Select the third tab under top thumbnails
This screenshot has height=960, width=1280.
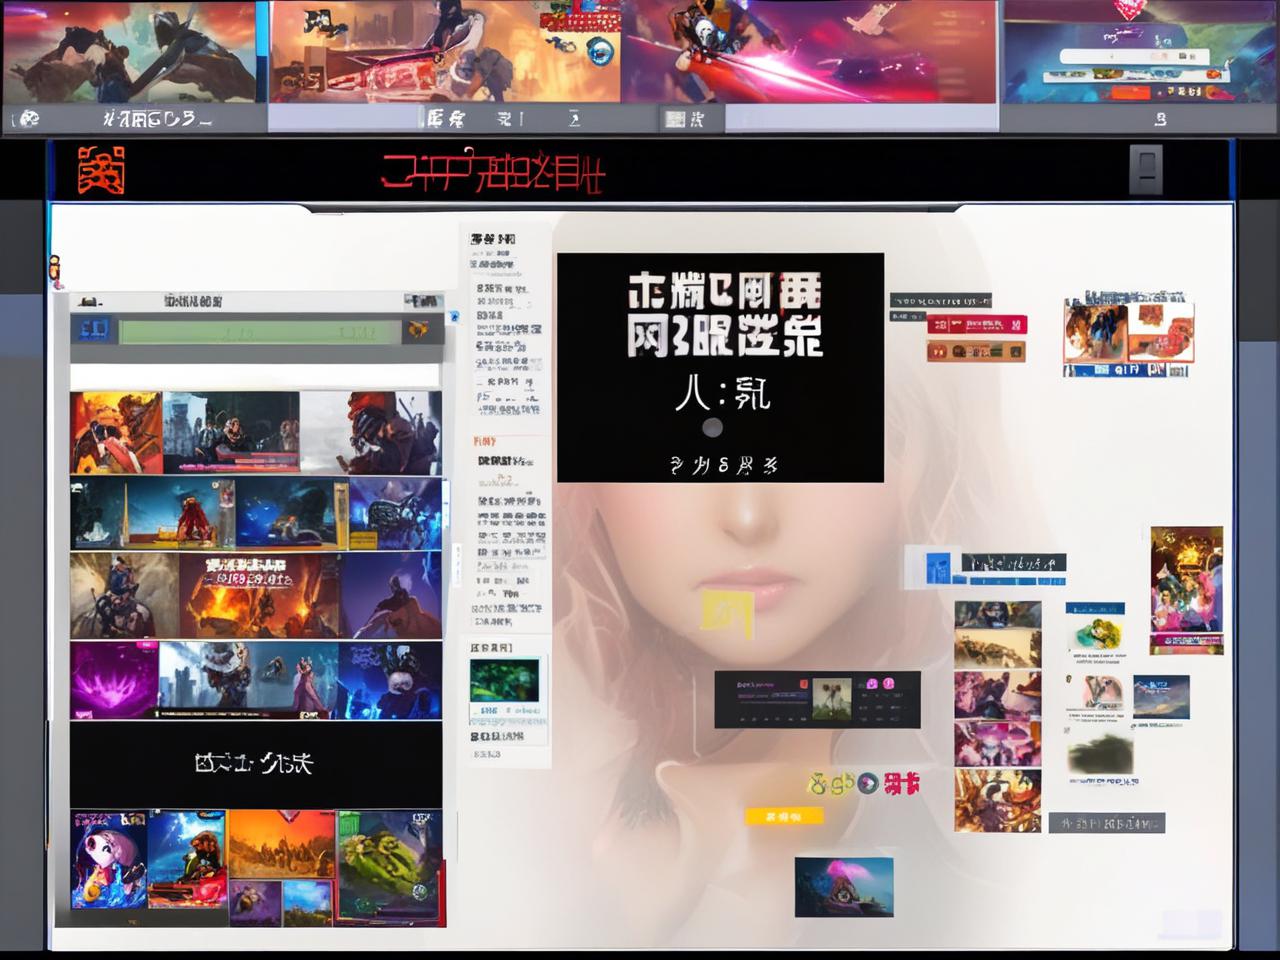coord(685,119)
